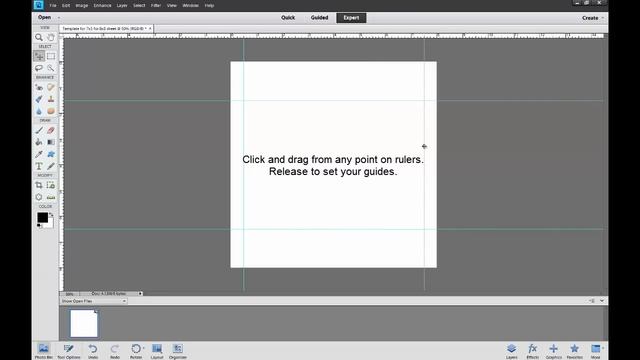This screenshot has height=360, width=640.
Task: Switch to Expert edit mode
Action: coord(351,18)
